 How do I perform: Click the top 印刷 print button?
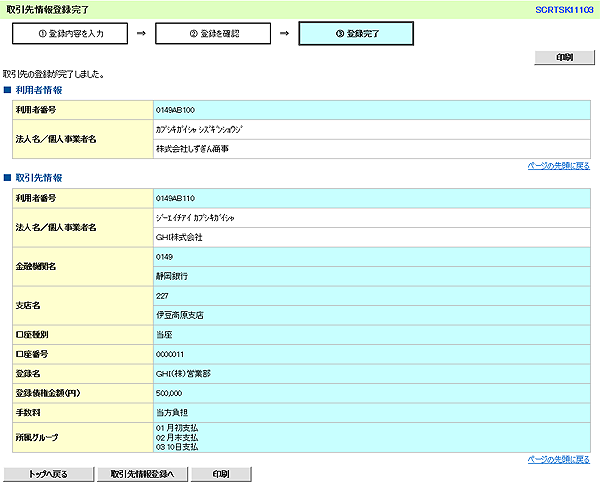point(564,57)
